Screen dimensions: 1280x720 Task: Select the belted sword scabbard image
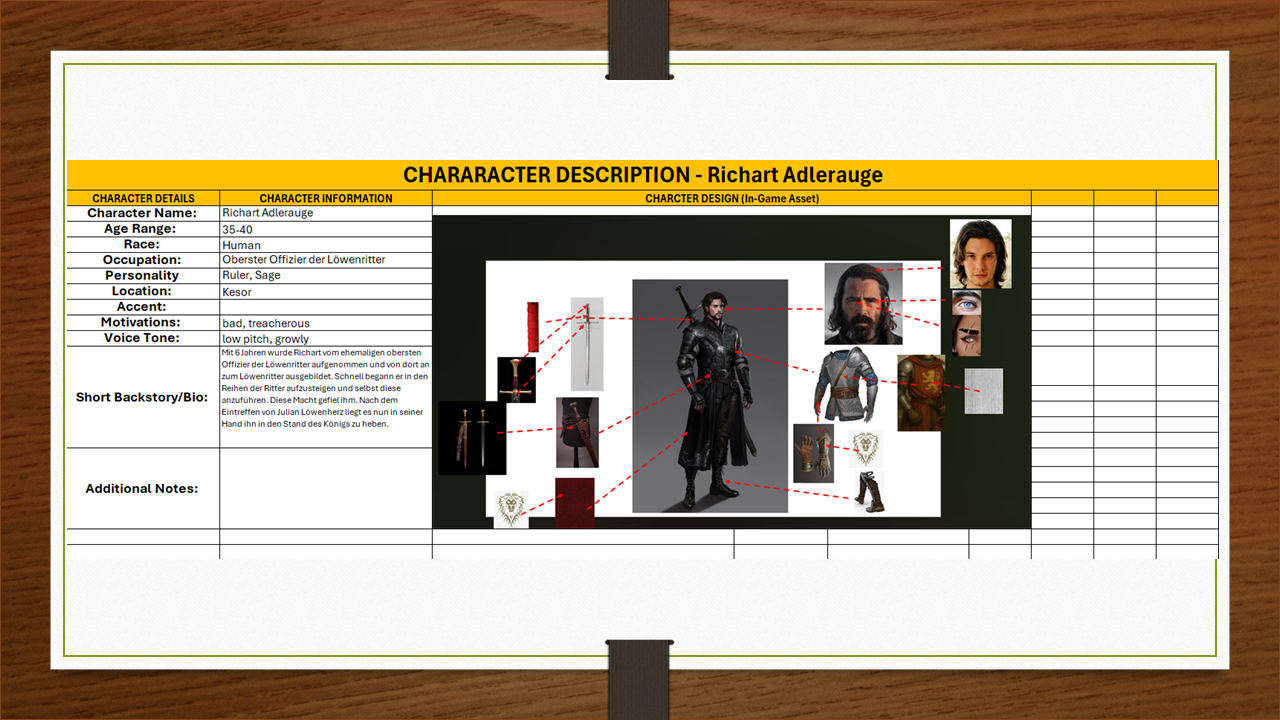577,432
